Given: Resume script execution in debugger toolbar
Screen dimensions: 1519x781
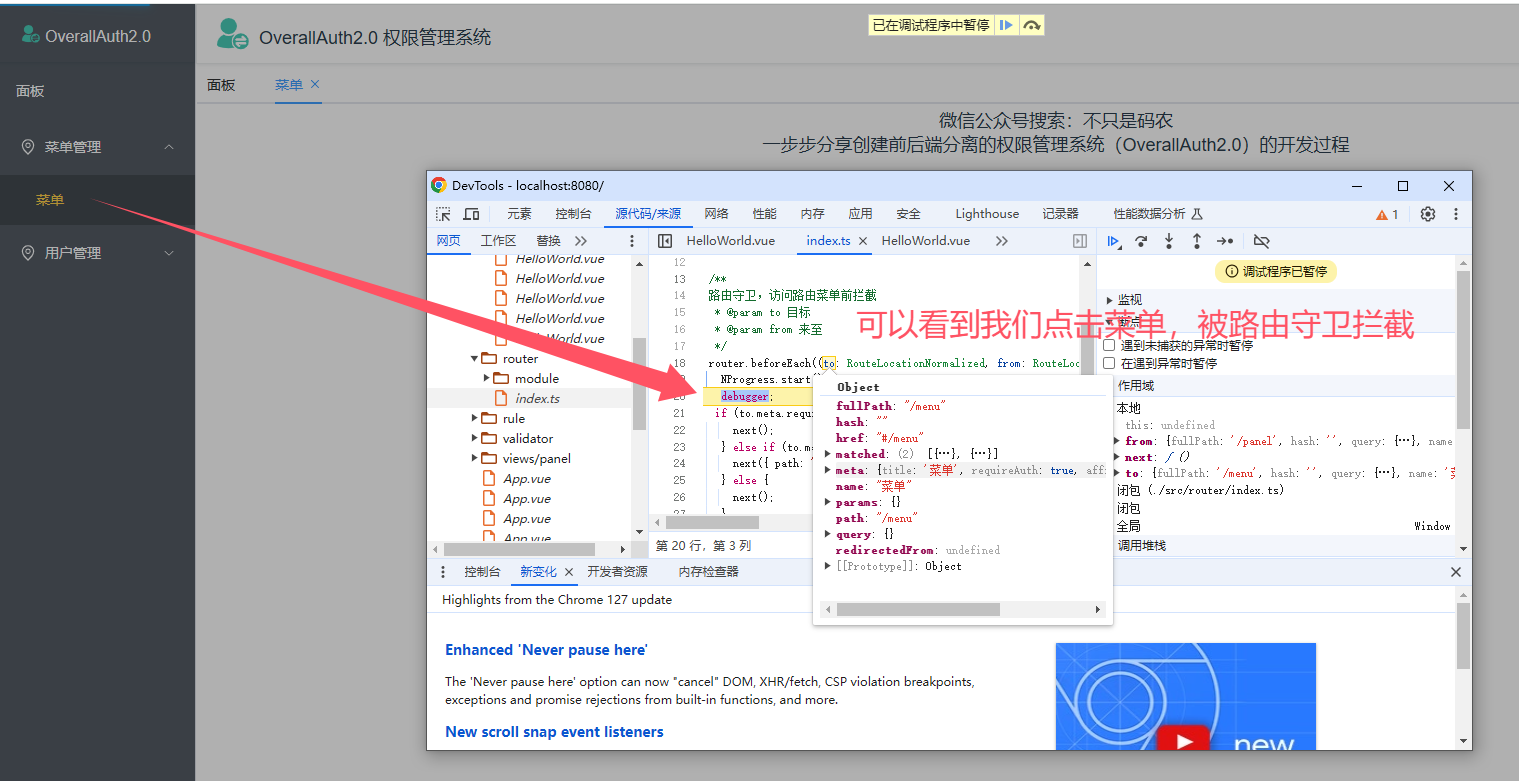Looking at the screenshot, I should (x=1113, y=241).
